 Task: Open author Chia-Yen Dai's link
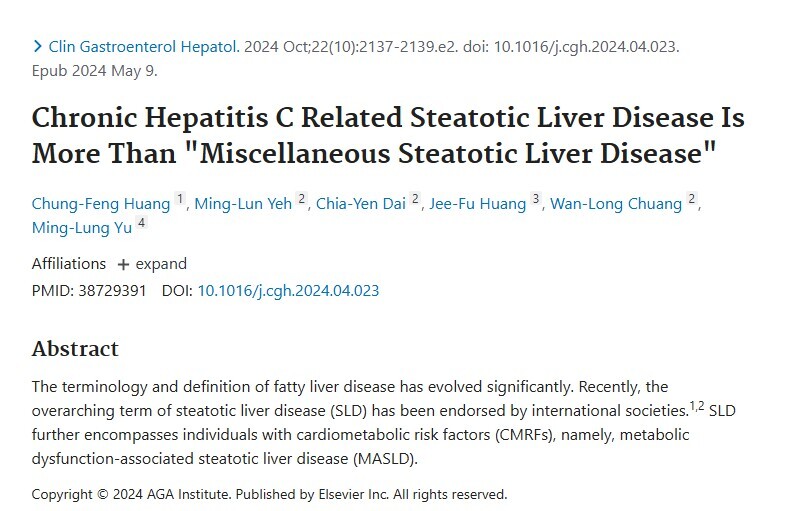click(x=361, y=204)
